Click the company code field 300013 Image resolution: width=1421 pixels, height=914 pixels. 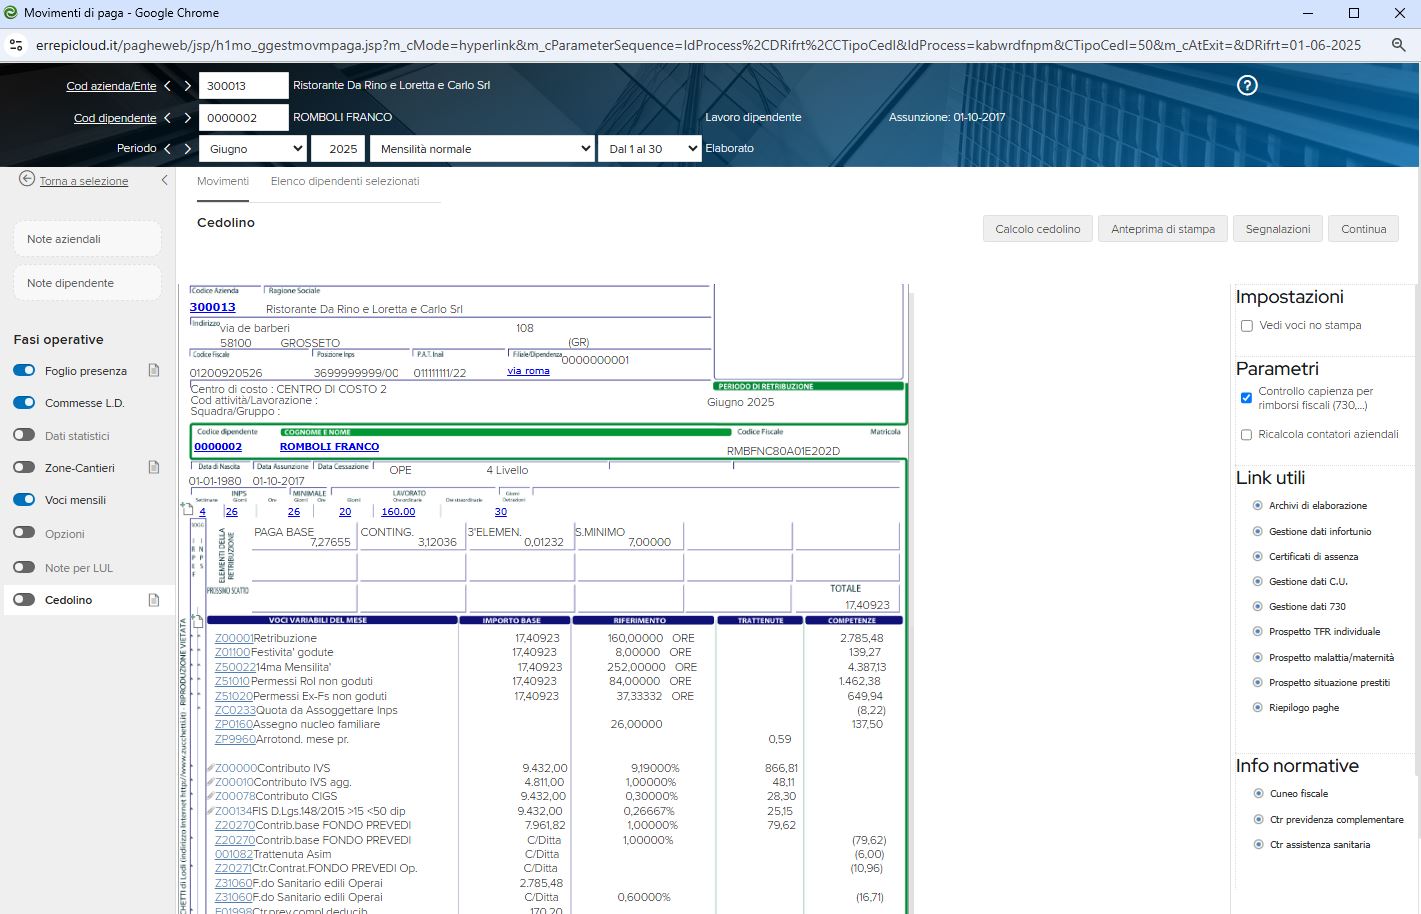tap(244, 86)
